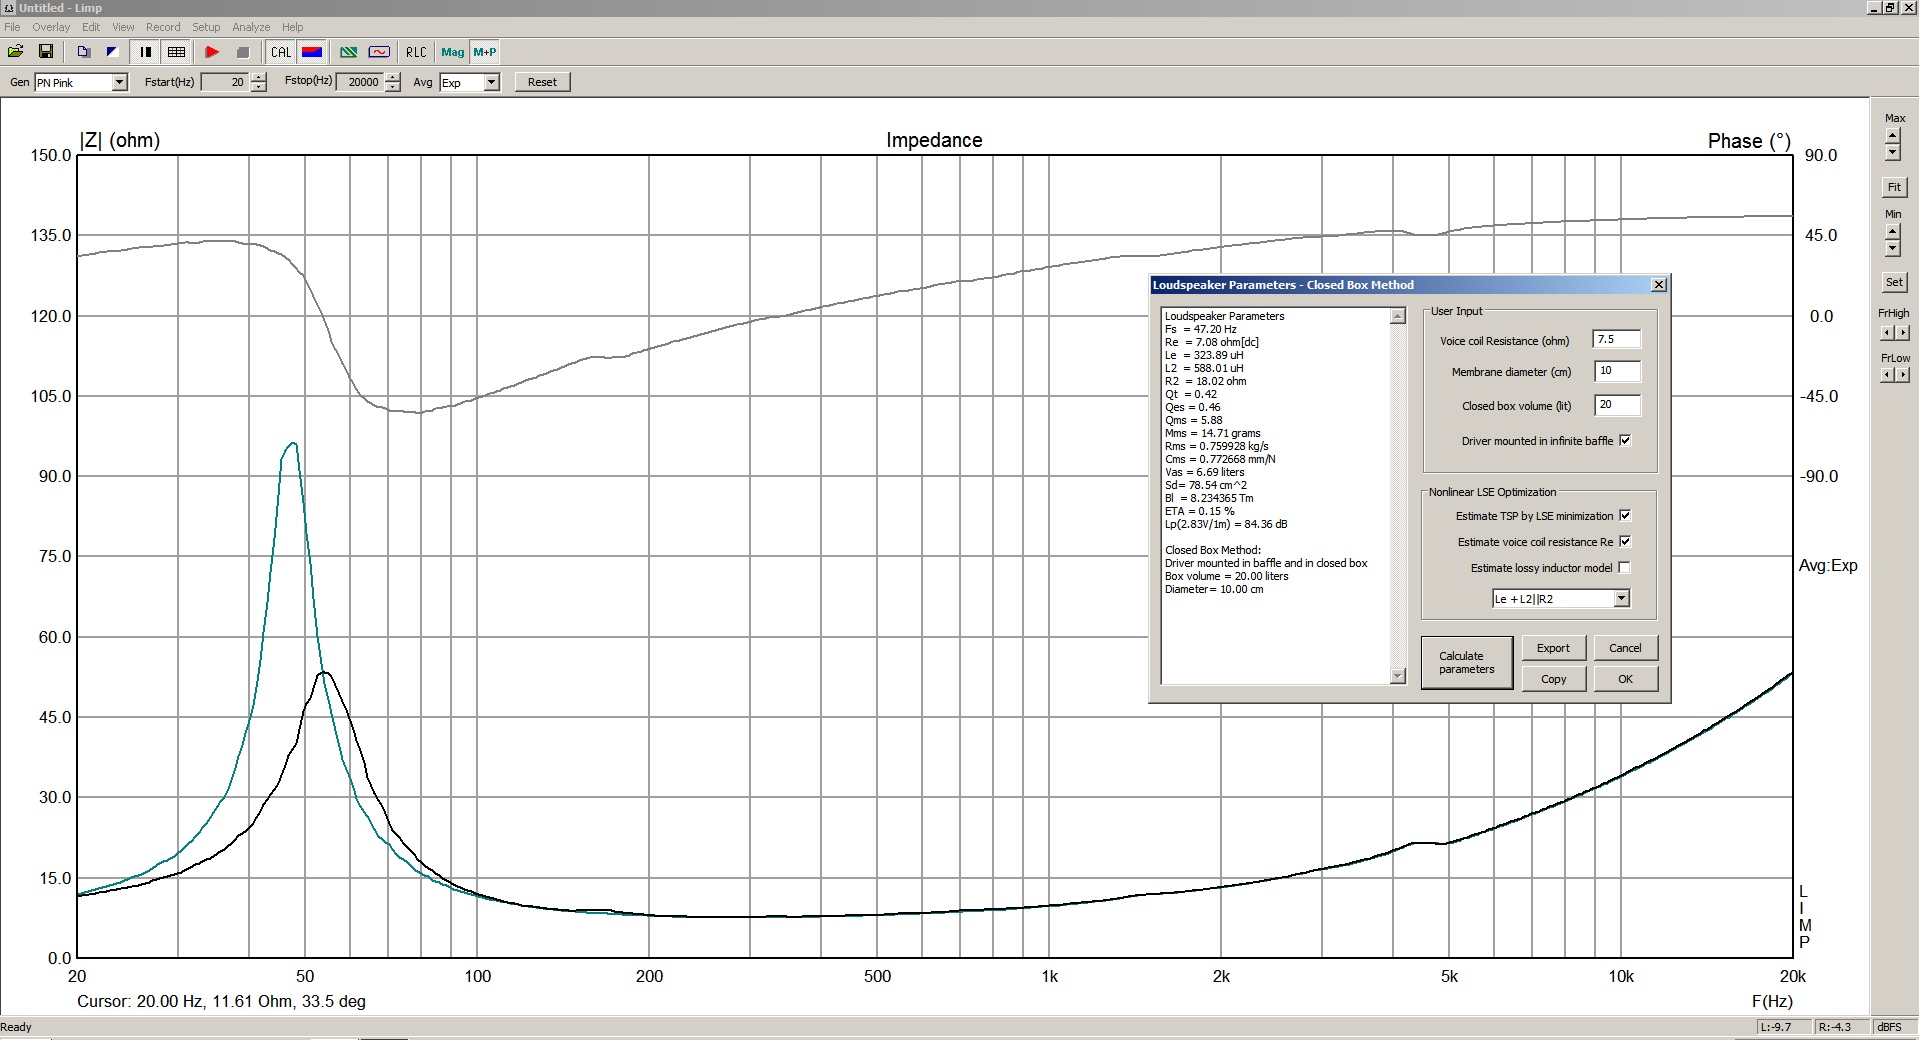Click the CAL calibrate toolbar button

(x=281, y=52)
